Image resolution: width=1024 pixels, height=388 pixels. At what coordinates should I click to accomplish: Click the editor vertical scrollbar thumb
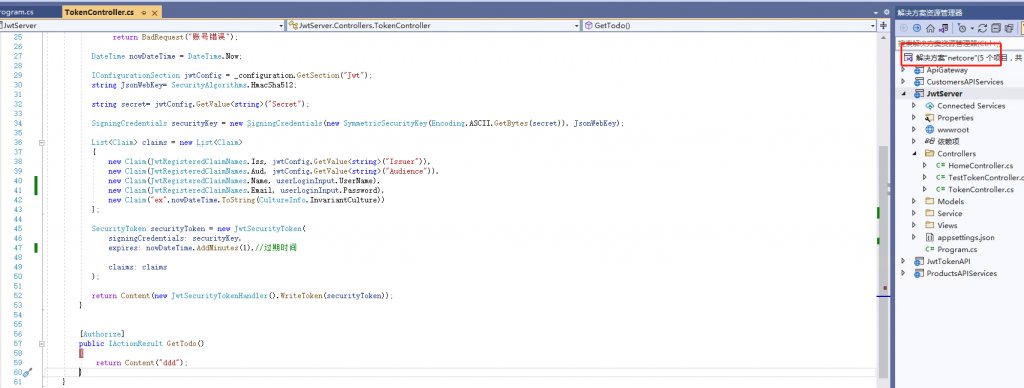click(x=883, y=261)
